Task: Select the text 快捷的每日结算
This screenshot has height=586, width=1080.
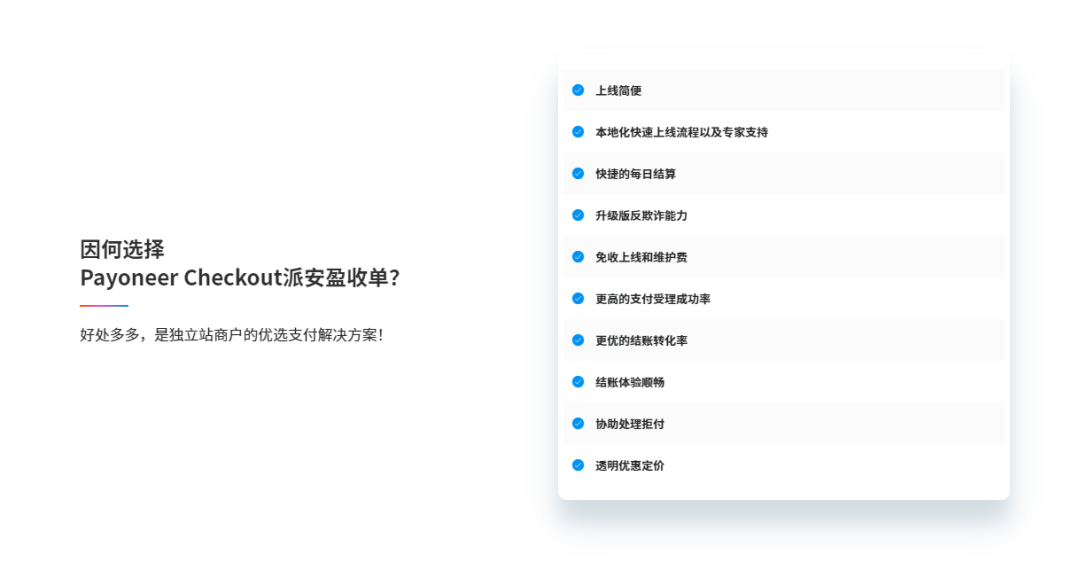Action: pos(636,174)
